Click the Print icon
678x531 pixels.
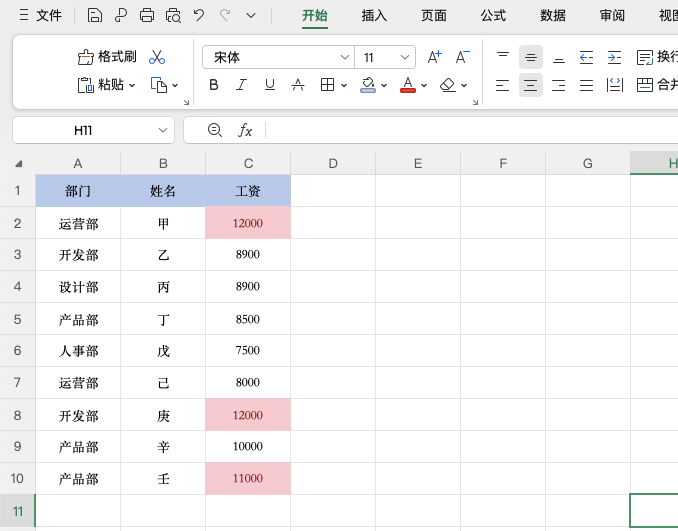point(147,16)
